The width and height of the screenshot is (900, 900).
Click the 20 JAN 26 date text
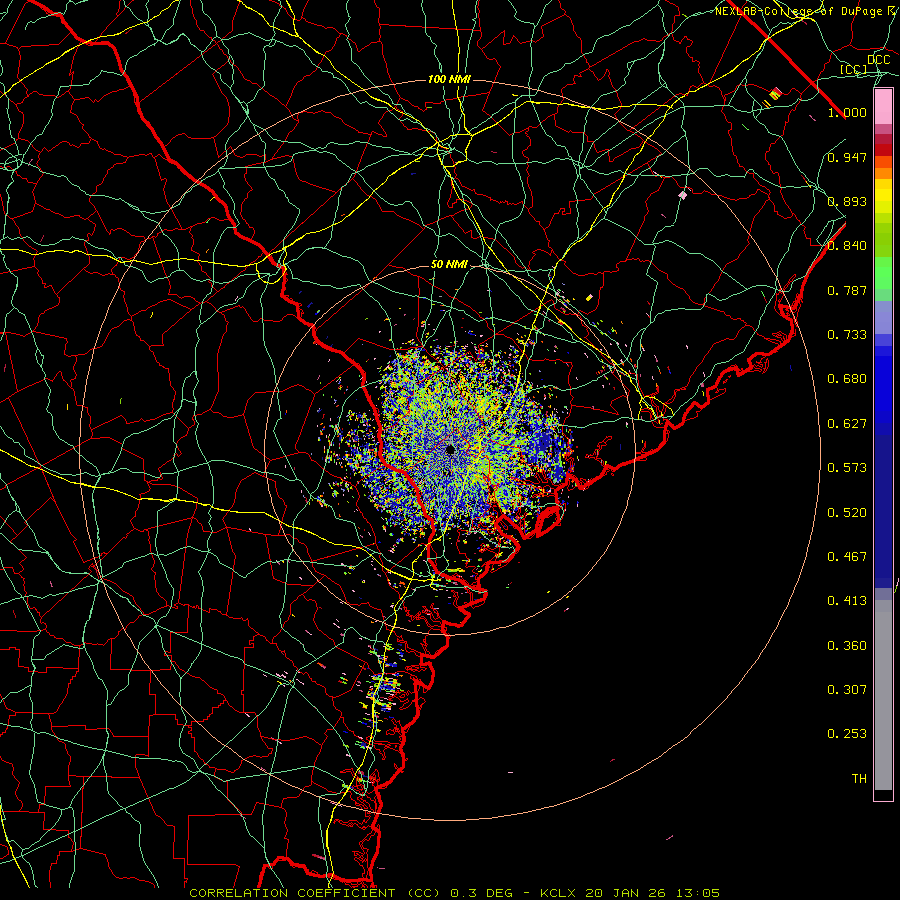point(624,893)
